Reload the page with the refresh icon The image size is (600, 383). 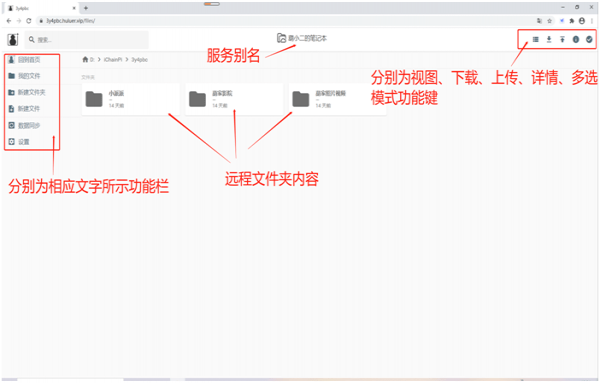click(x=29, y=21)
